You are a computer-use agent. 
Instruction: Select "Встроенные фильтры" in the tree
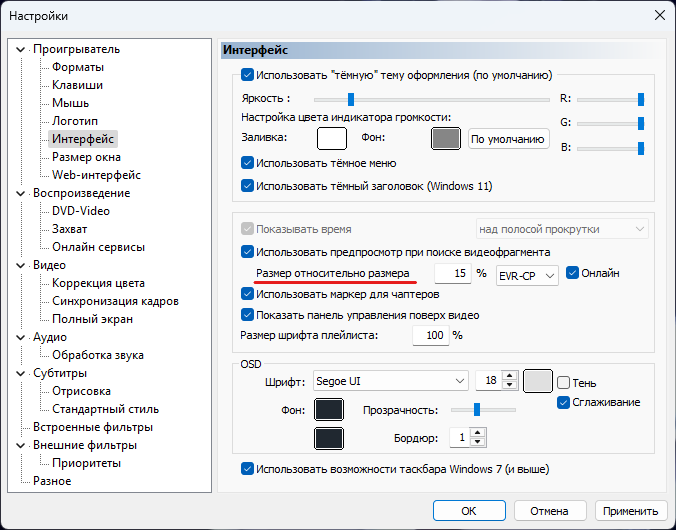pos(93,427)
